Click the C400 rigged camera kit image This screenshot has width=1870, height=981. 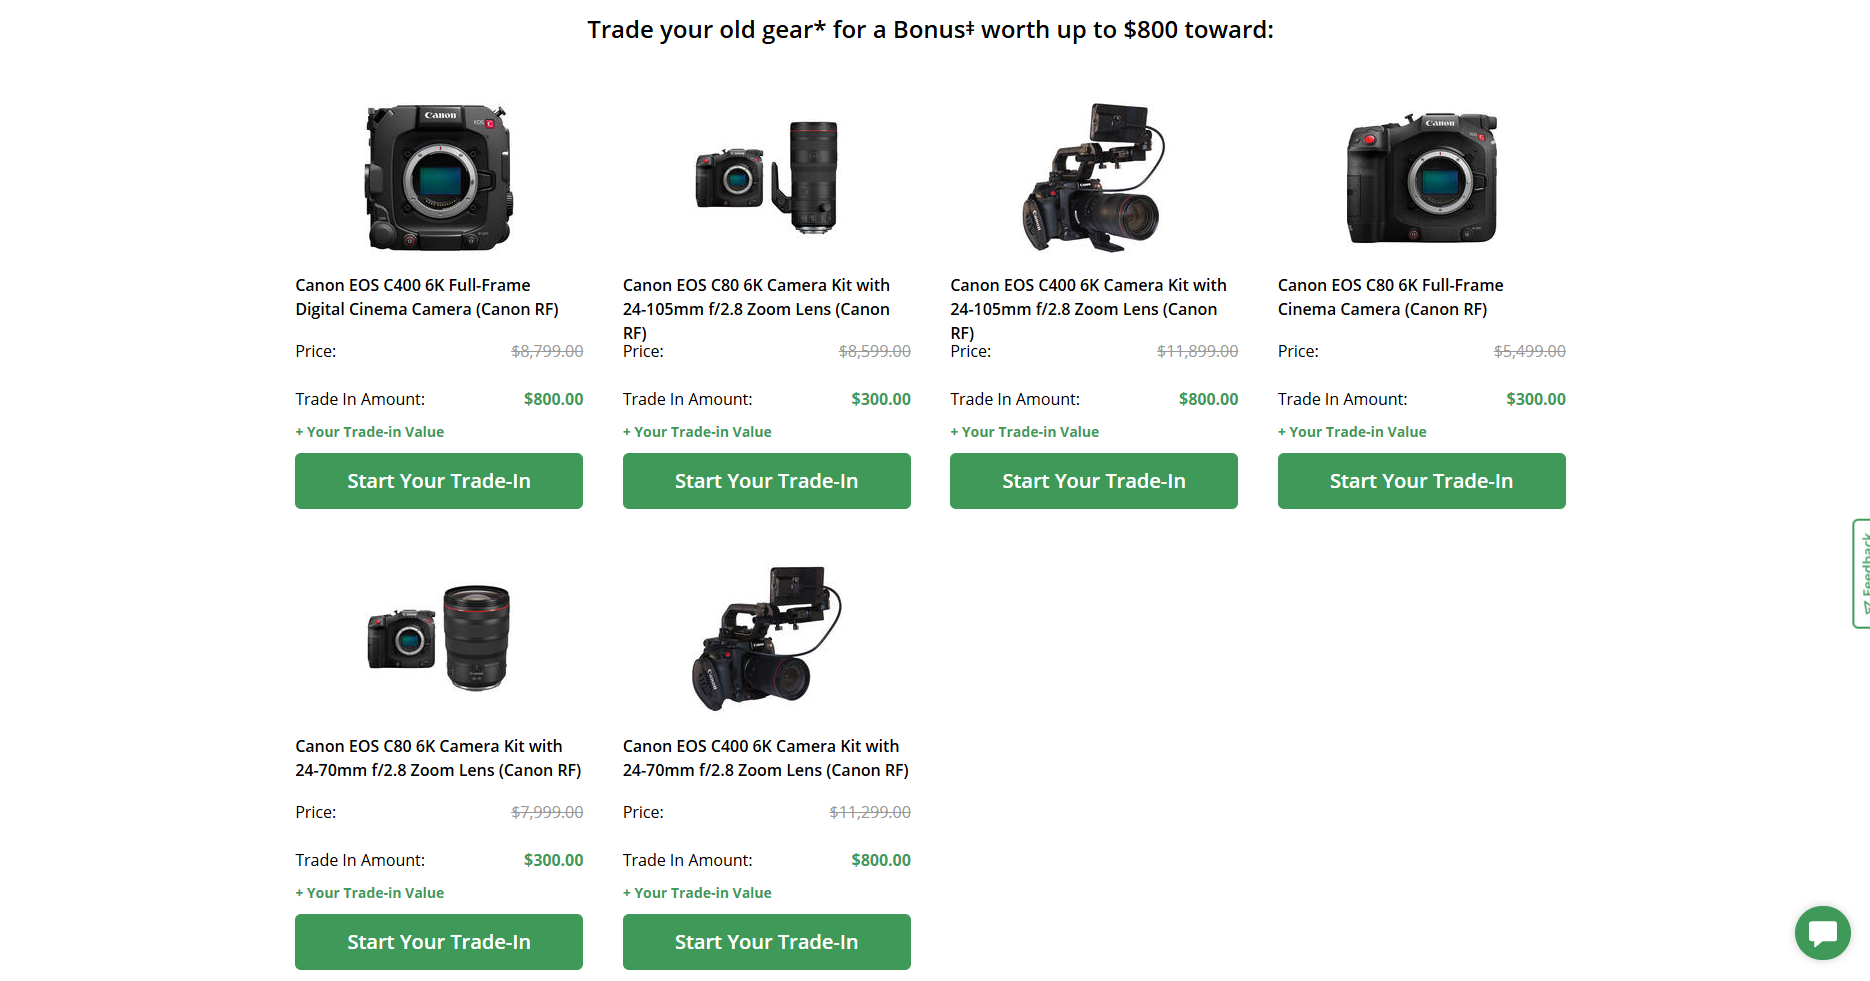1093,178
